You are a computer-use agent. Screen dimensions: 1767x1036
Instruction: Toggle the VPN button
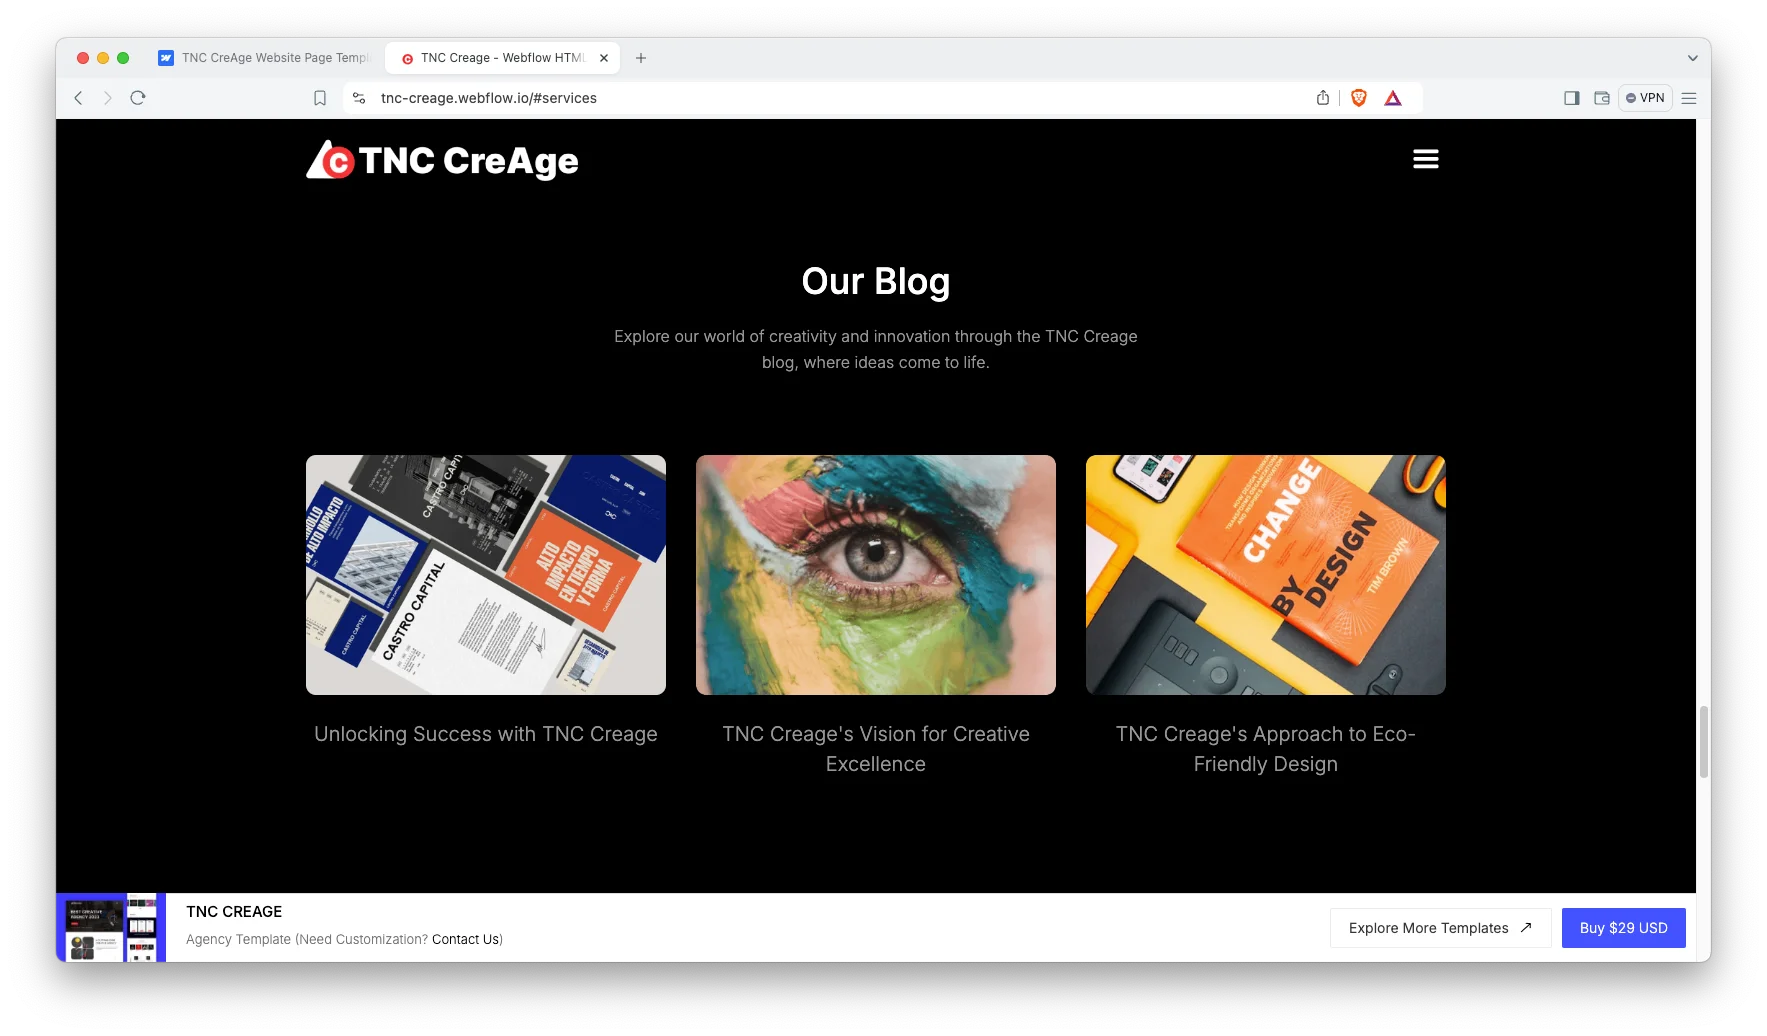[1645, 98]
